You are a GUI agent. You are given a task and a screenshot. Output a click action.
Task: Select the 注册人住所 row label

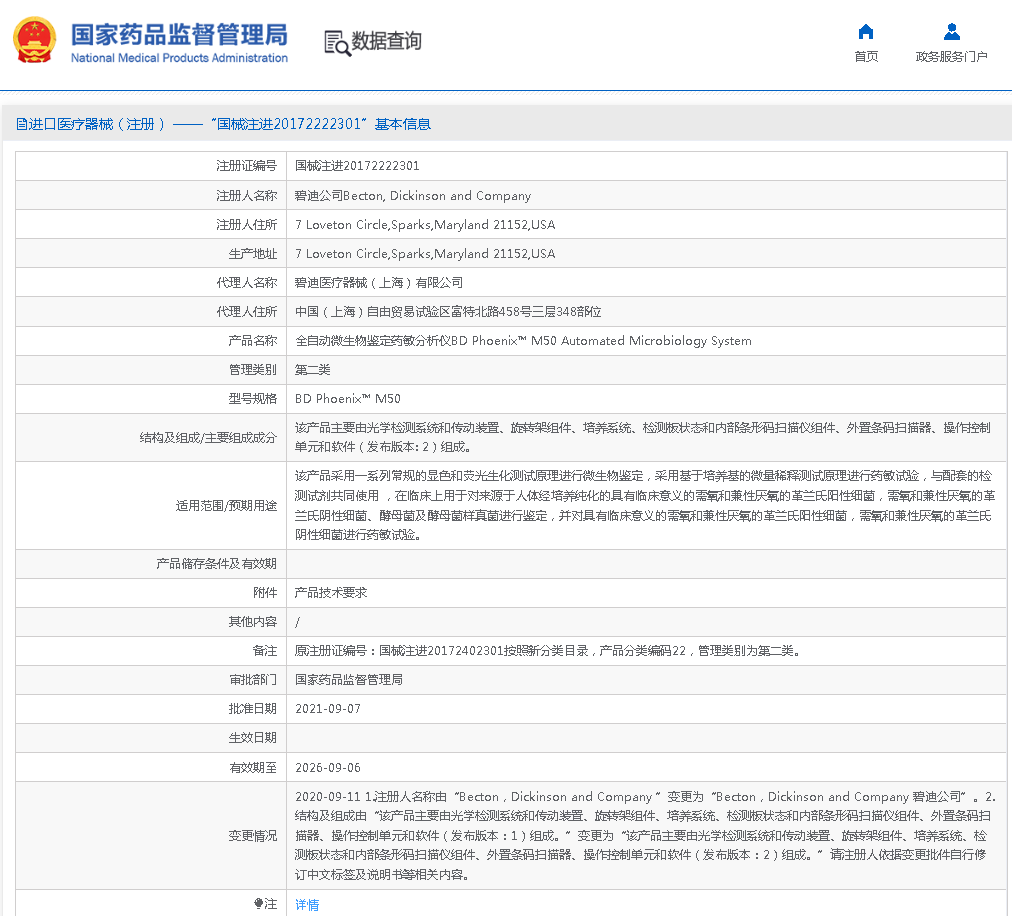(x=247, y=225)
